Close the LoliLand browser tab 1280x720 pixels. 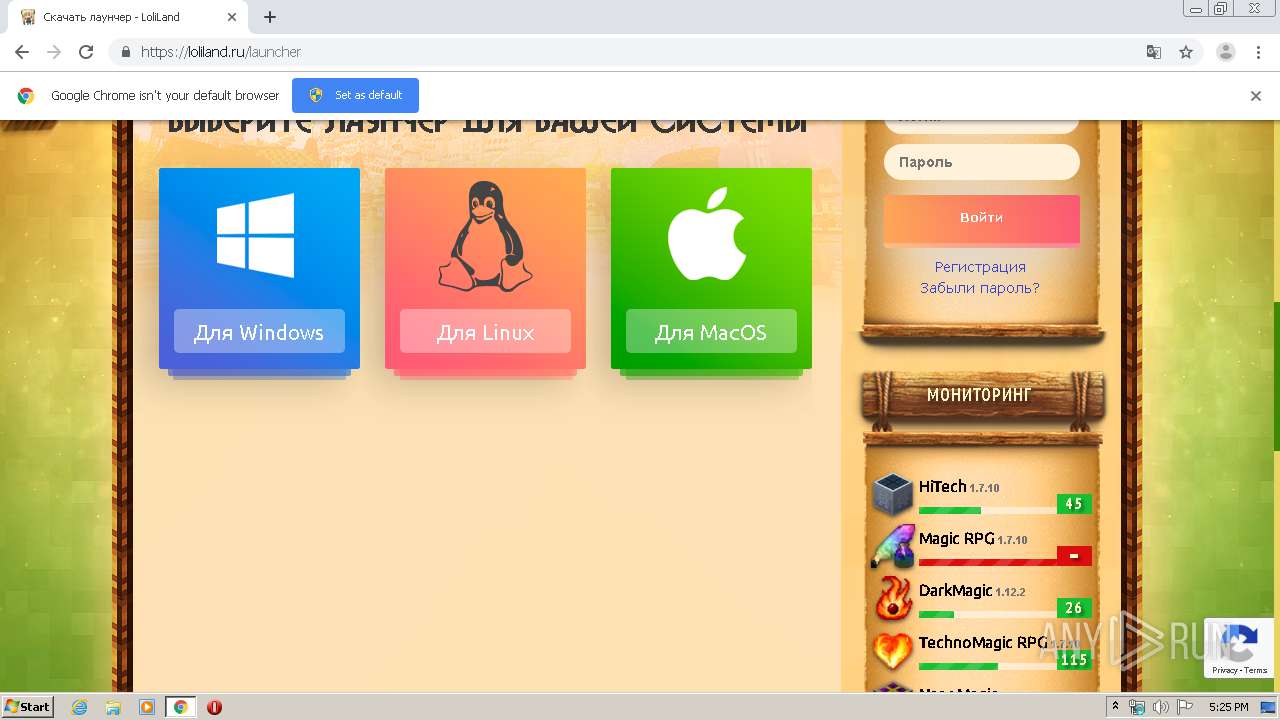point(231,17)
